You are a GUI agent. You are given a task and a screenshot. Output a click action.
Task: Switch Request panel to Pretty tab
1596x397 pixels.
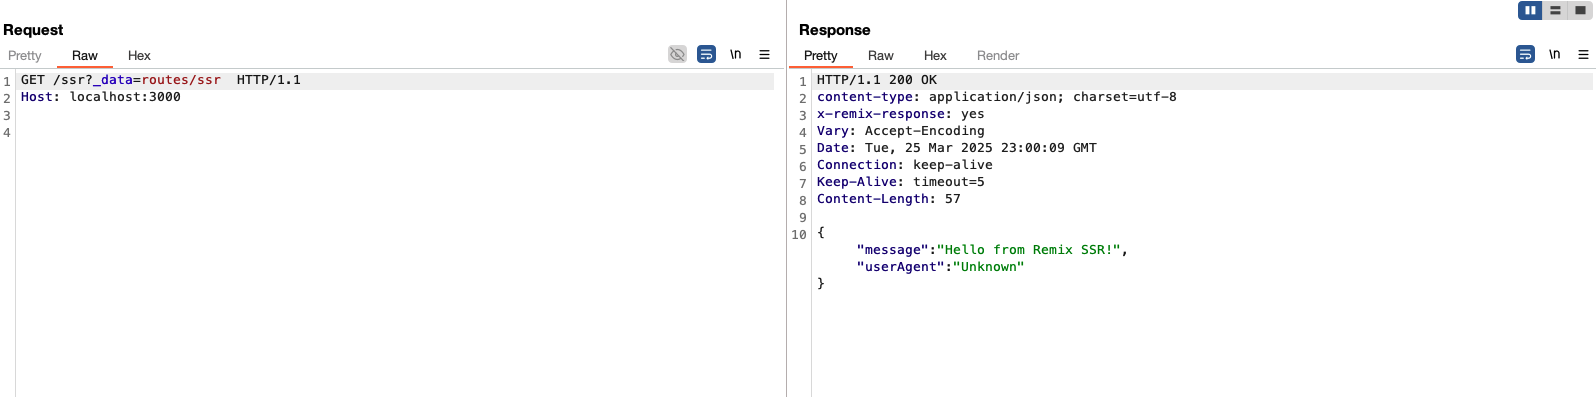(25, 56)
